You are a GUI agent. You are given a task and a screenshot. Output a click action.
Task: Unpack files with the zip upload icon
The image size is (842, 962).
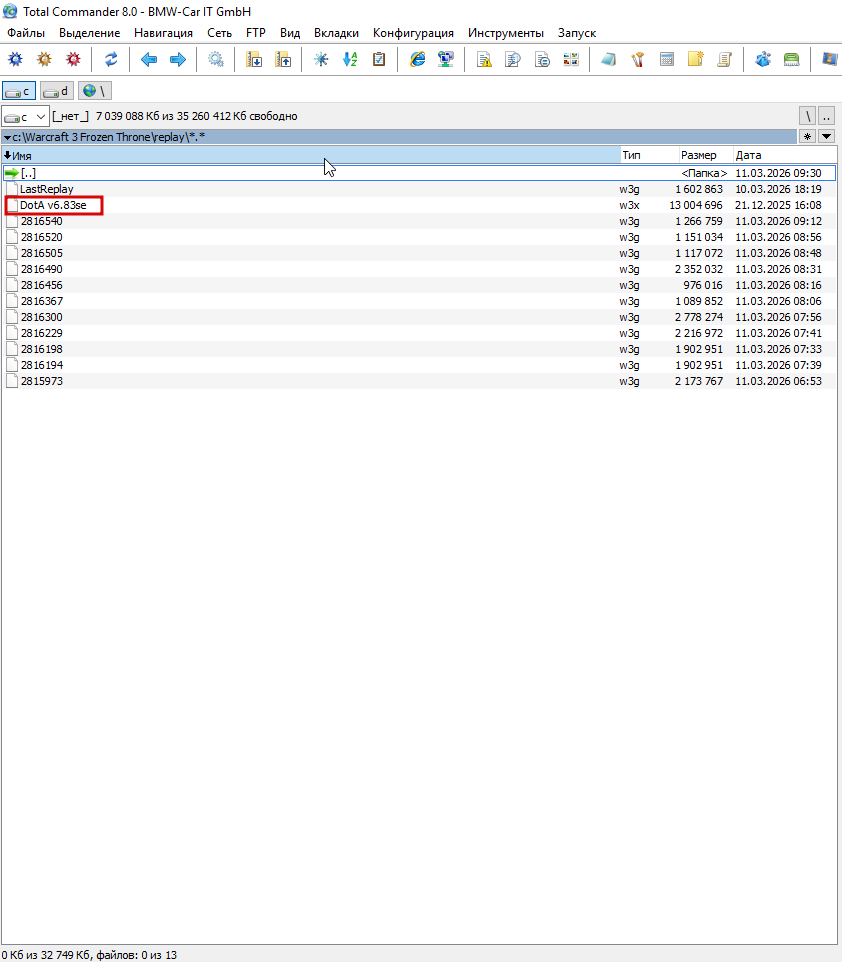click(283, 60)
